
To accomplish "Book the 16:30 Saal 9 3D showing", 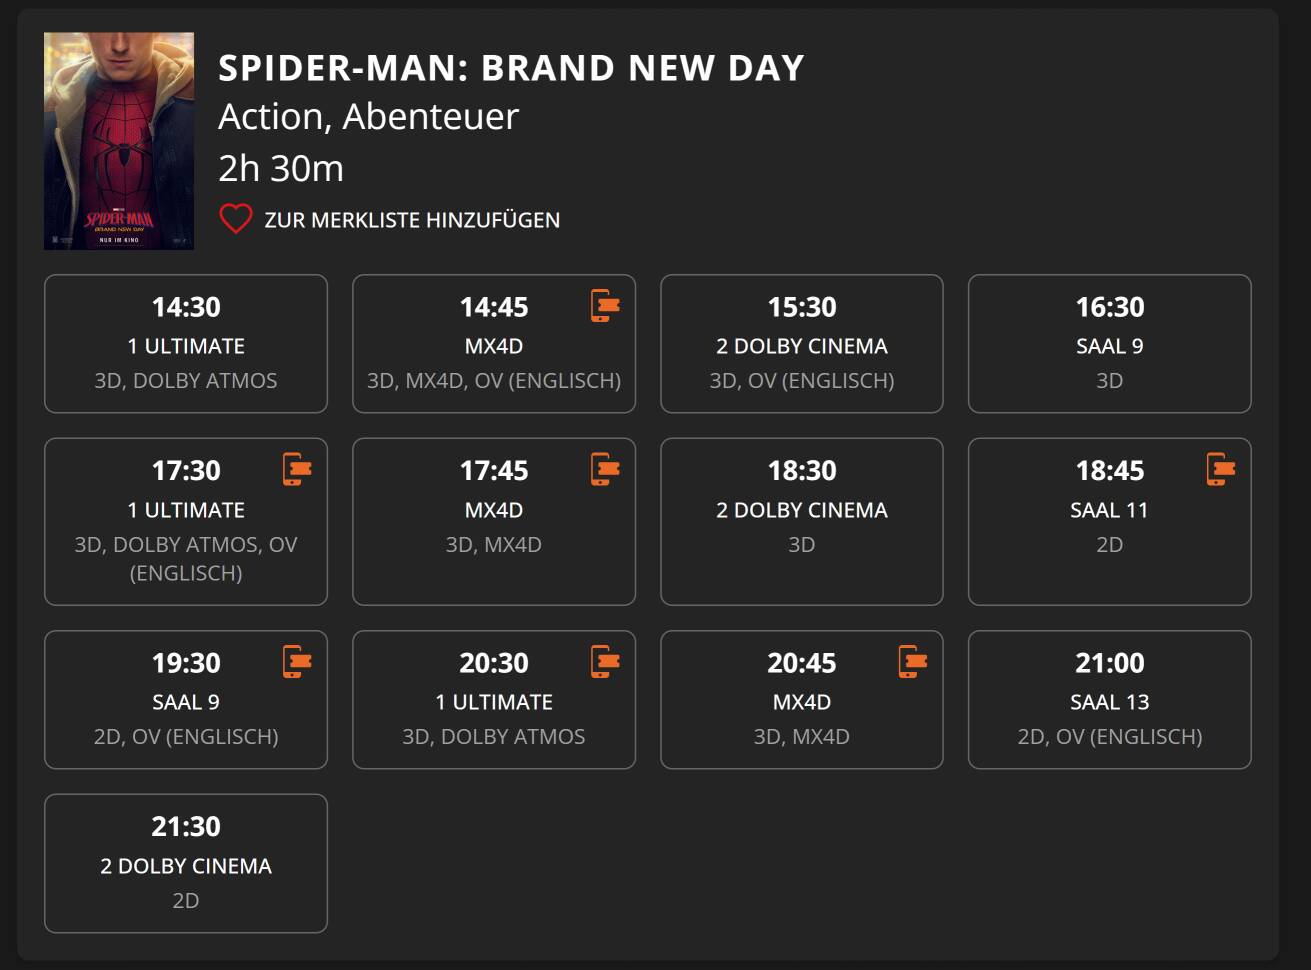I will click(x=1110, y=343).
